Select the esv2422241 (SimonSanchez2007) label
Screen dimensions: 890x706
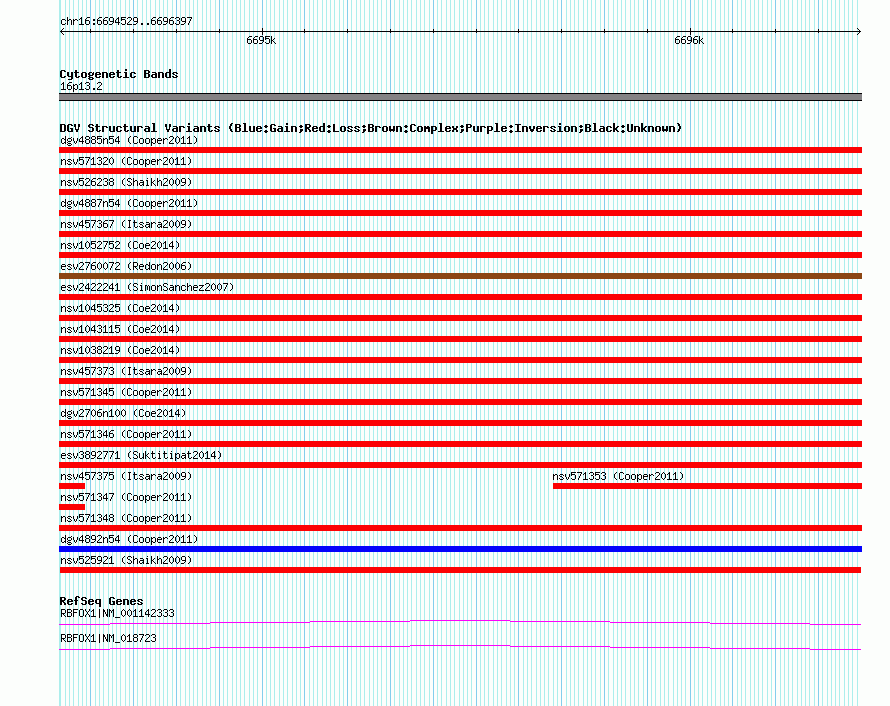tap(147, 287)
